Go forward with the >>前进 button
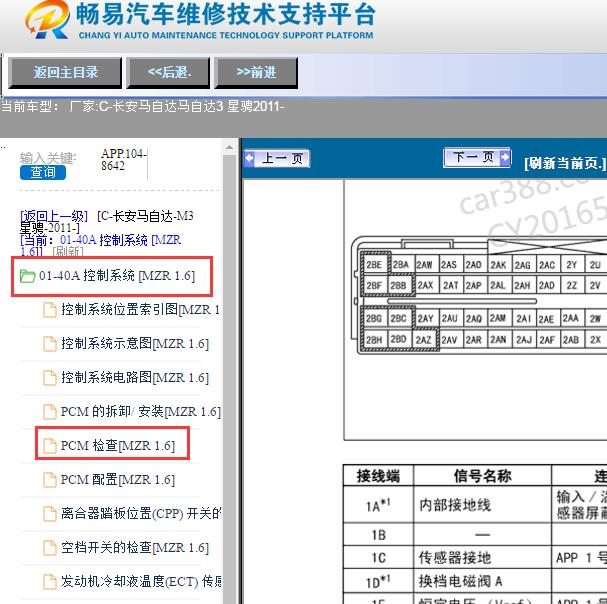This screenshot has width=607, height=604. (256, 72)
